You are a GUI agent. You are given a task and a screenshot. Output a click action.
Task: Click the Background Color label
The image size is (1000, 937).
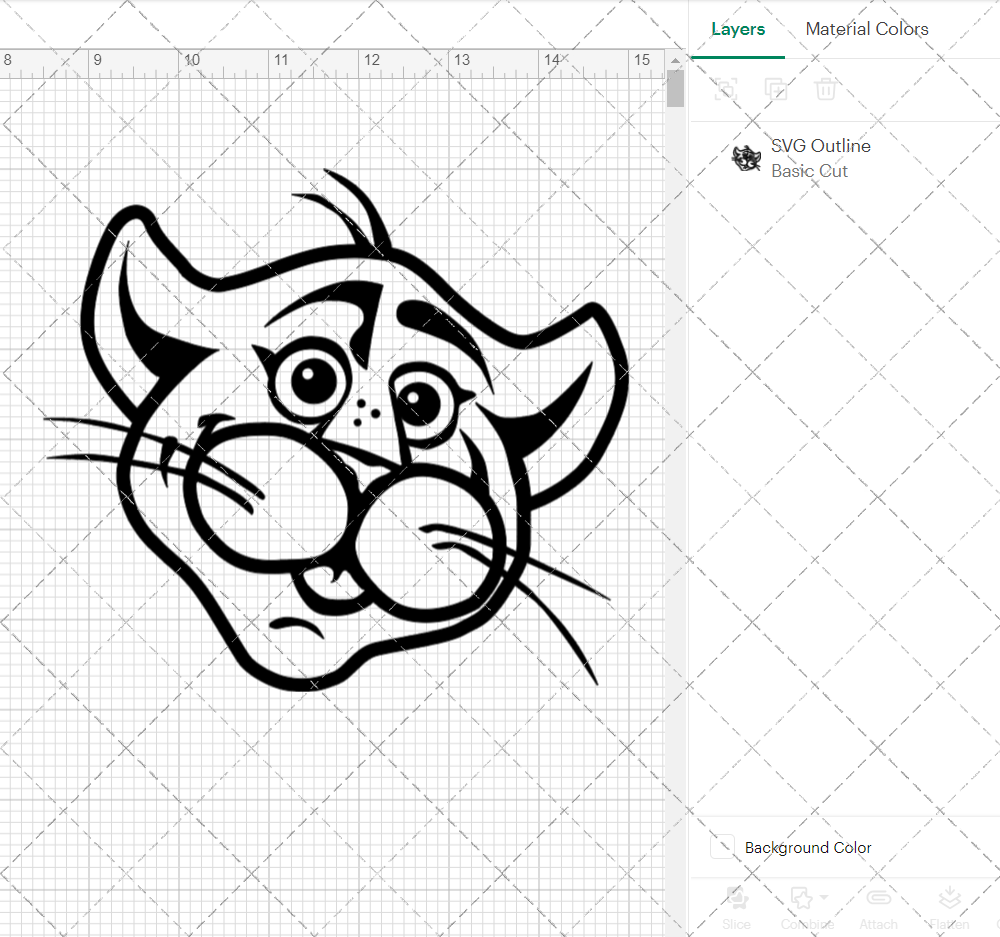pyautogui.click(x=807, y=848)
